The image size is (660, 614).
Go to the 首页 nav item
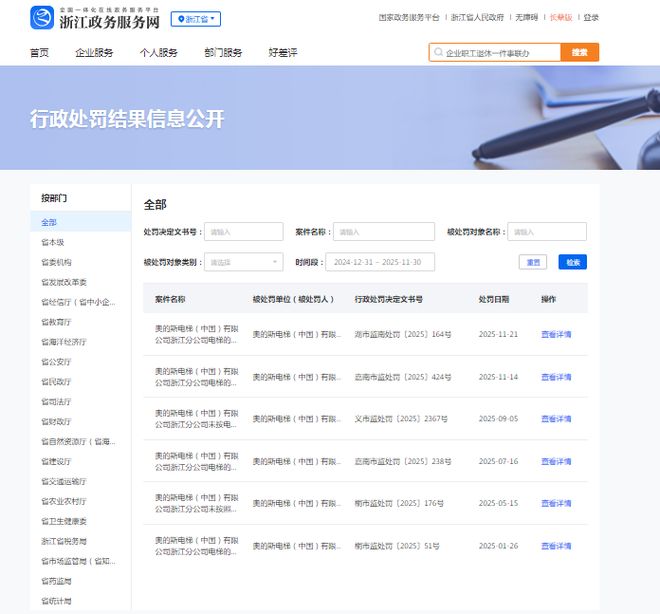[x=40, y=53]
